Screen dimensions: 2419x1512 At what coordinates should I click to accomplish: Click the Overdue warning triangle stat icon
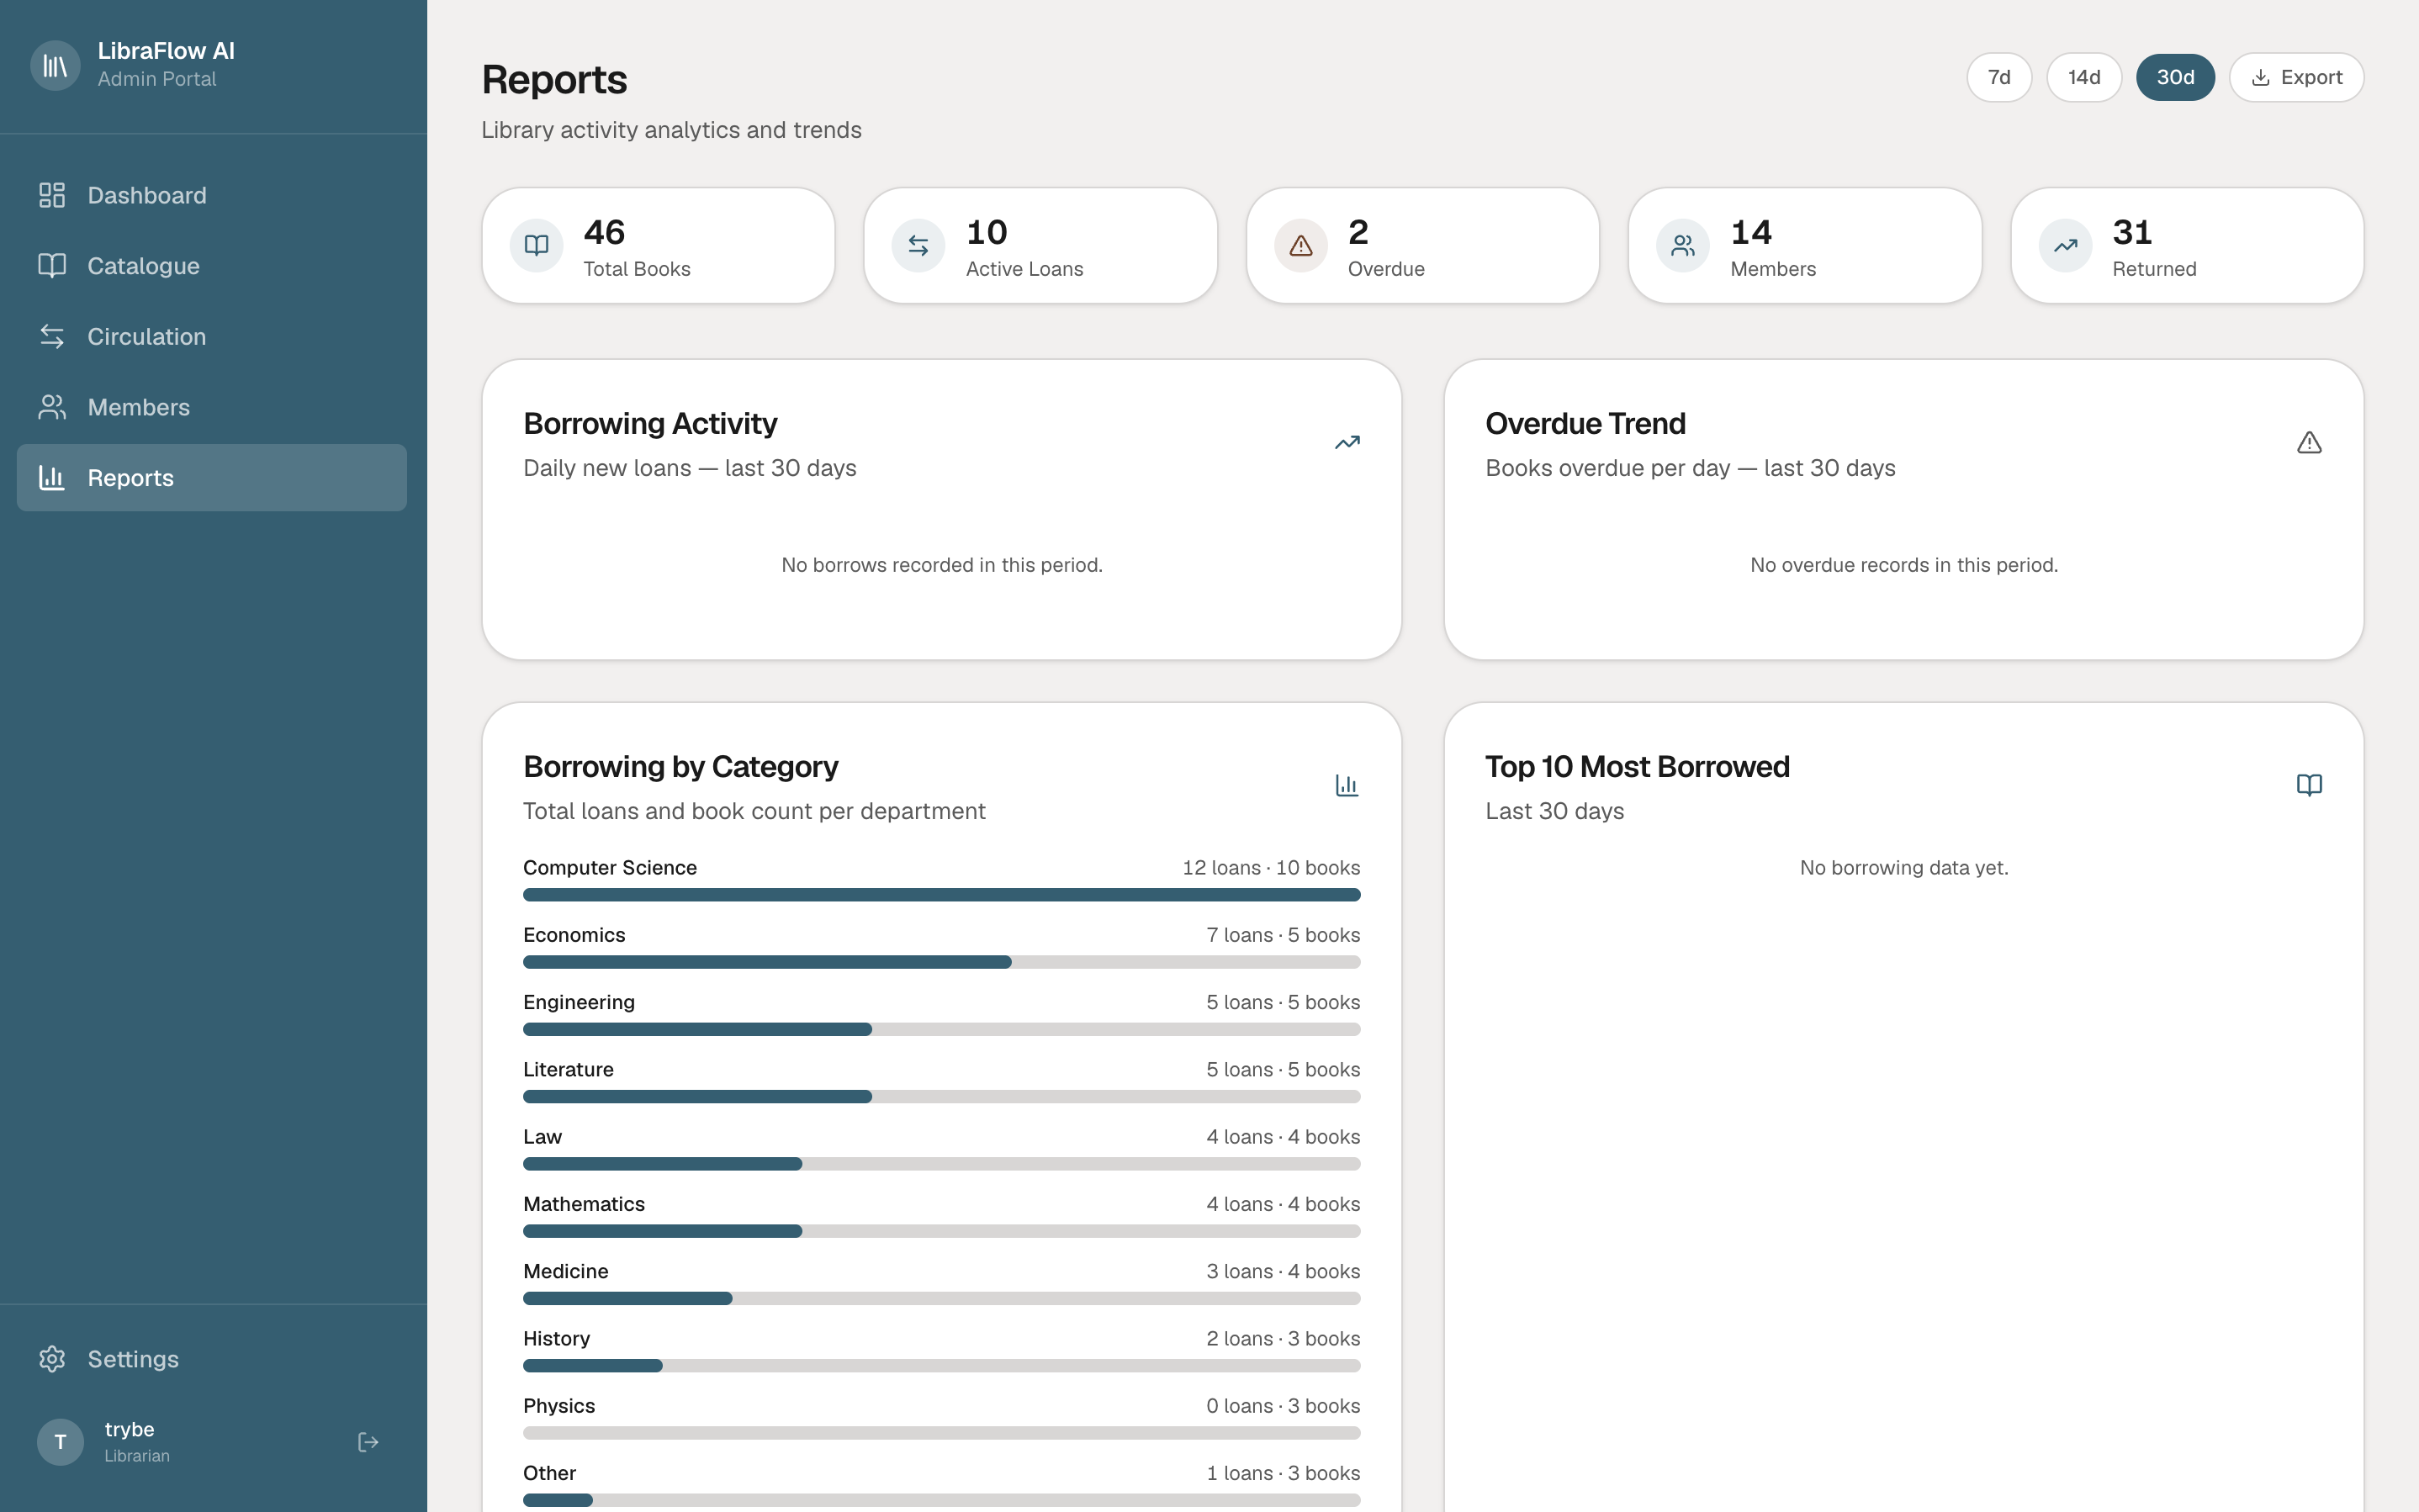tap(1301, 245)
